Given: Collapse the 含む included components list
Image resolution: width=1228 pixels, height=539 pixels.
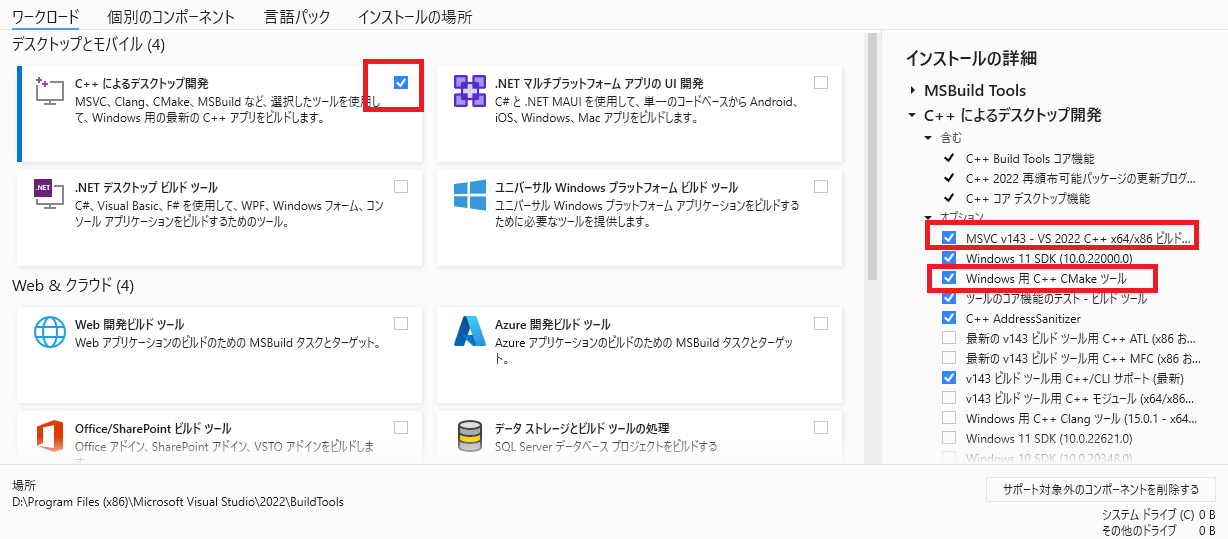Looking at the screenshot, I should (929, 138).
